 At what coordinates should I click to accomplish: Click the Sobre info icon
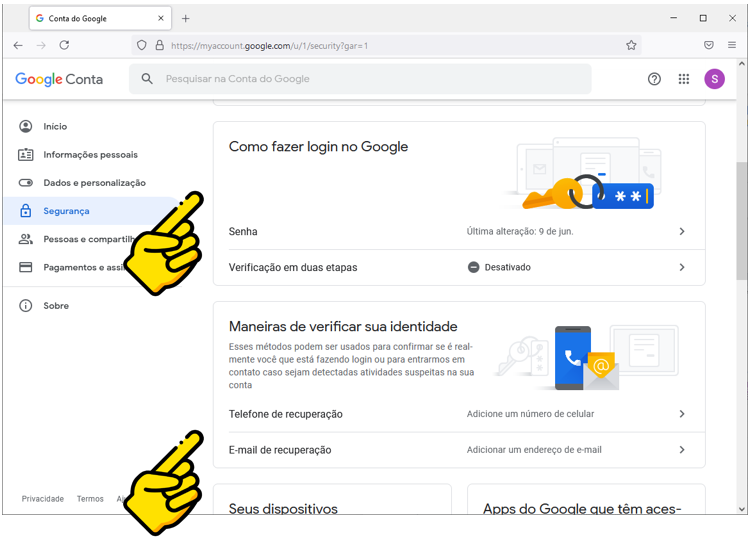coord(25,306)
